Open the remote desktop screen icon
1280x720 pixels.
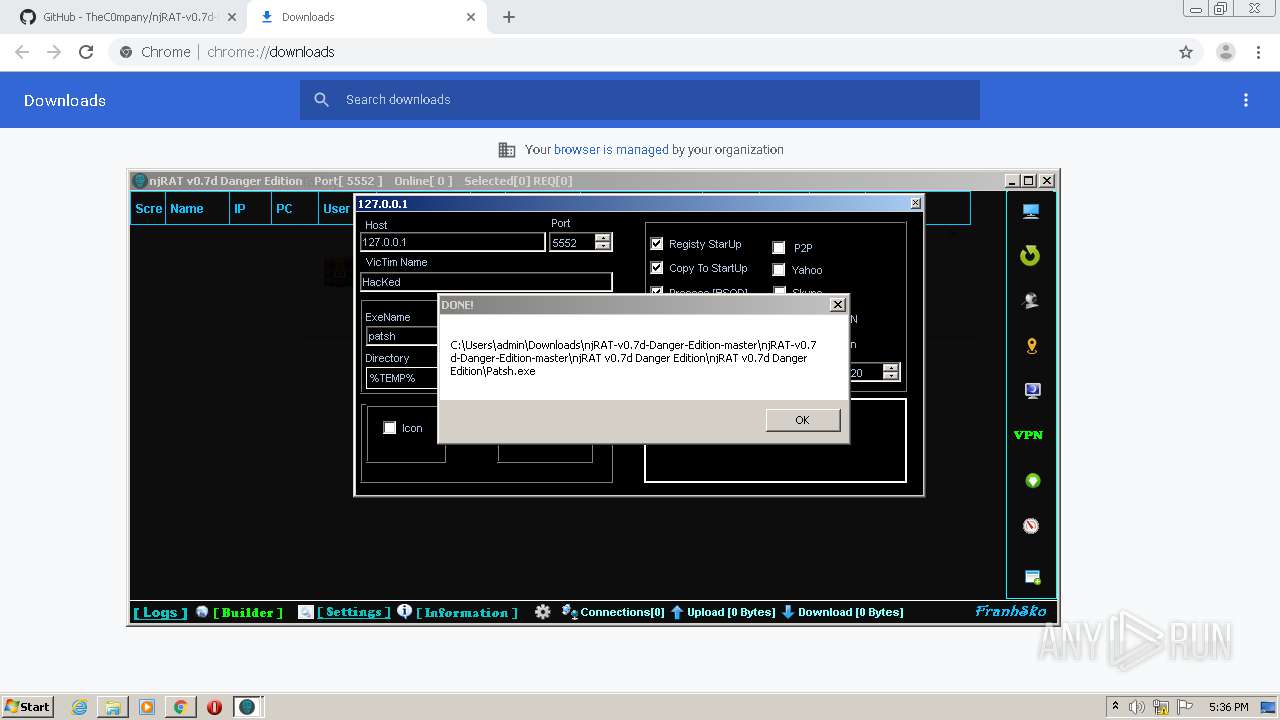tap(1032, 391)
